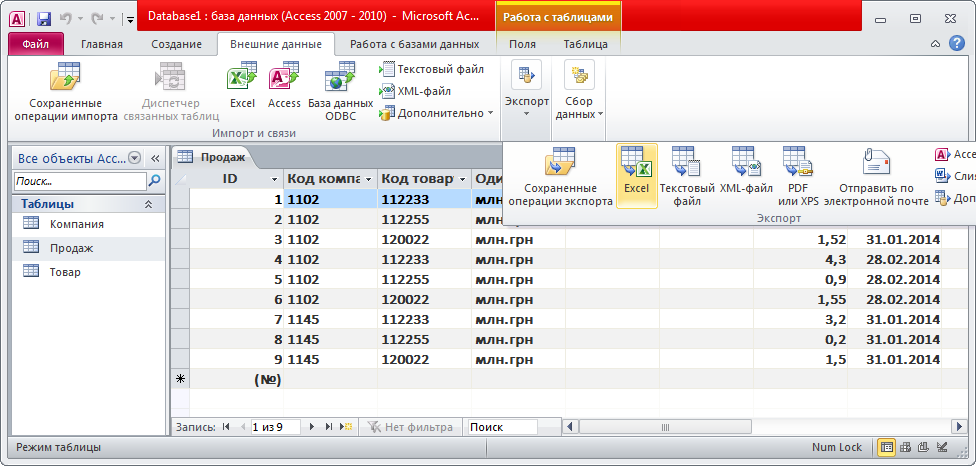The width and height of the screenshot is (976, 466).
Task: Click the navigation pane search field
Action: pyautogui.click(x=80, y=182)
